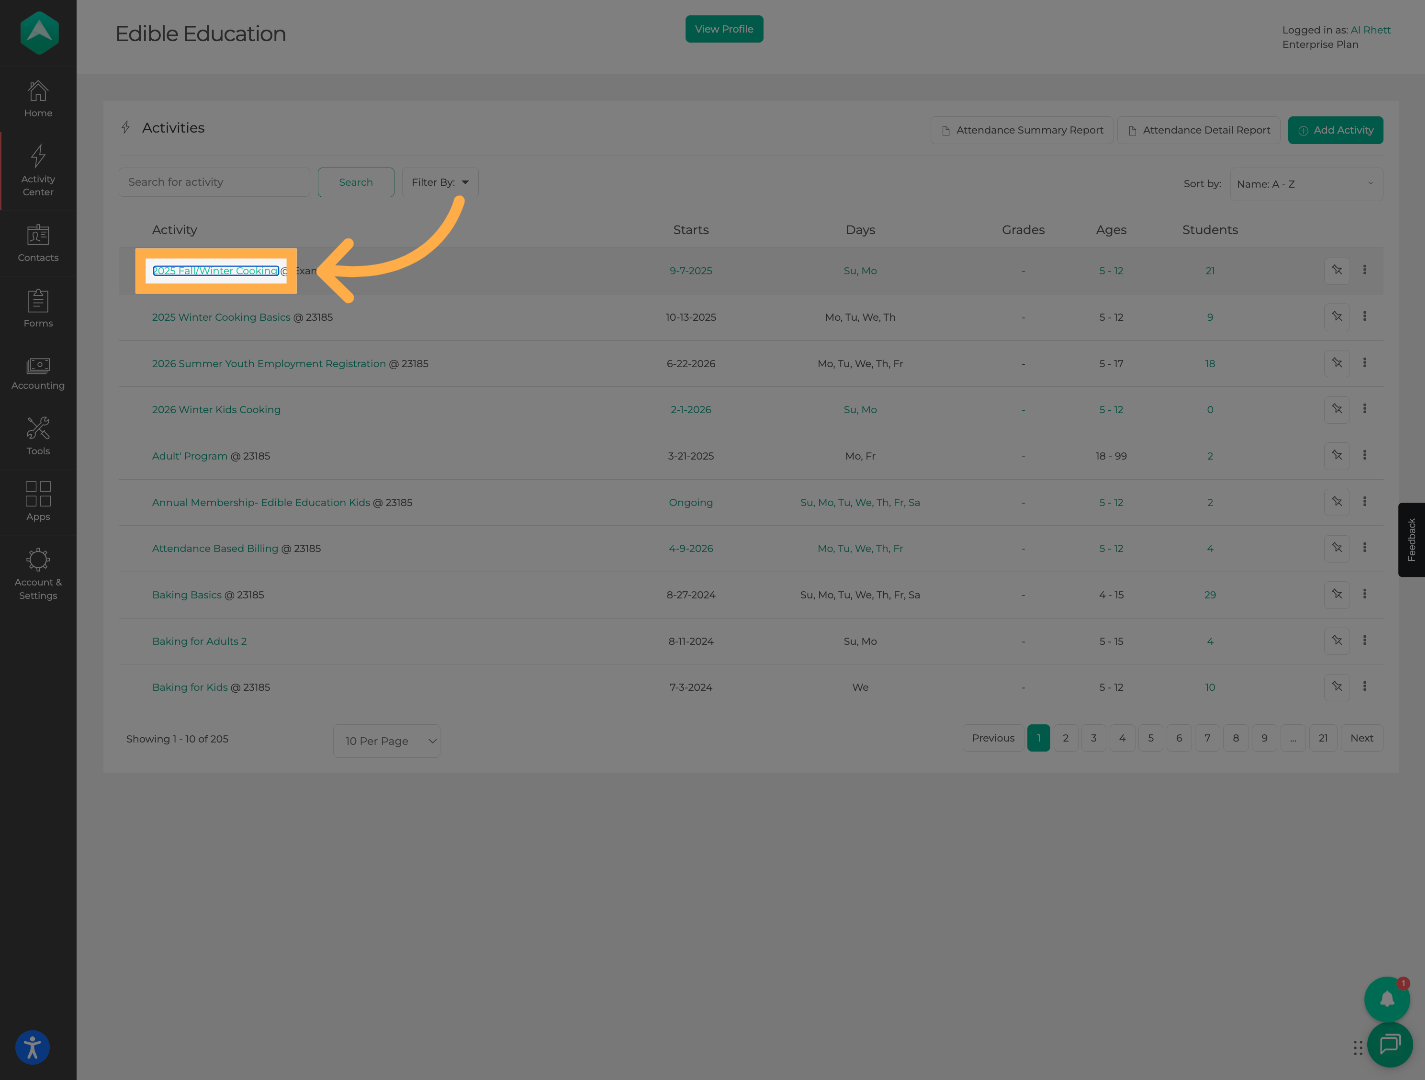Viewport: 1425px width, 1080px height.
Task: Open the 2025 Fall/Winter Cooking activity
Action: pos(216,271)
